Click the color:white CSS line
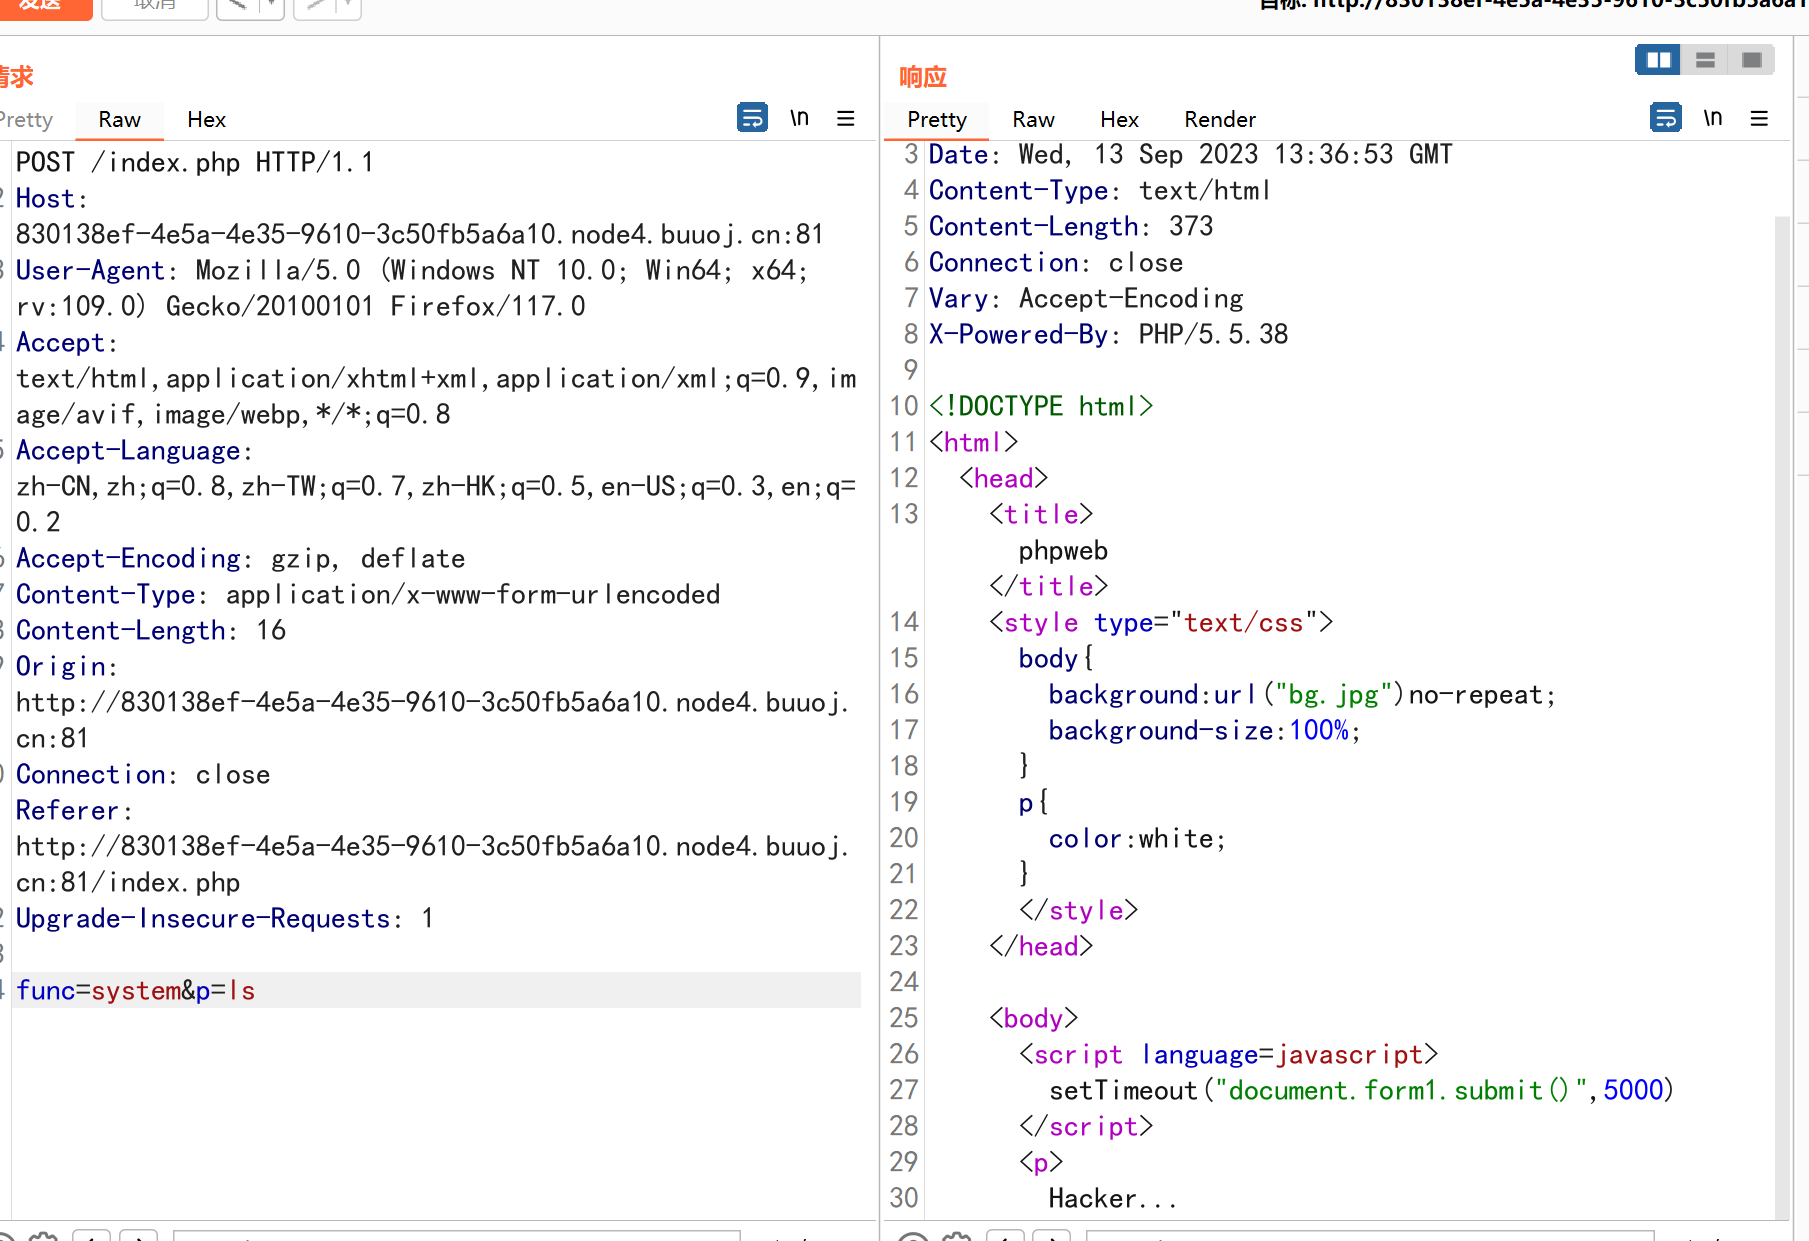 (1138, 839)
